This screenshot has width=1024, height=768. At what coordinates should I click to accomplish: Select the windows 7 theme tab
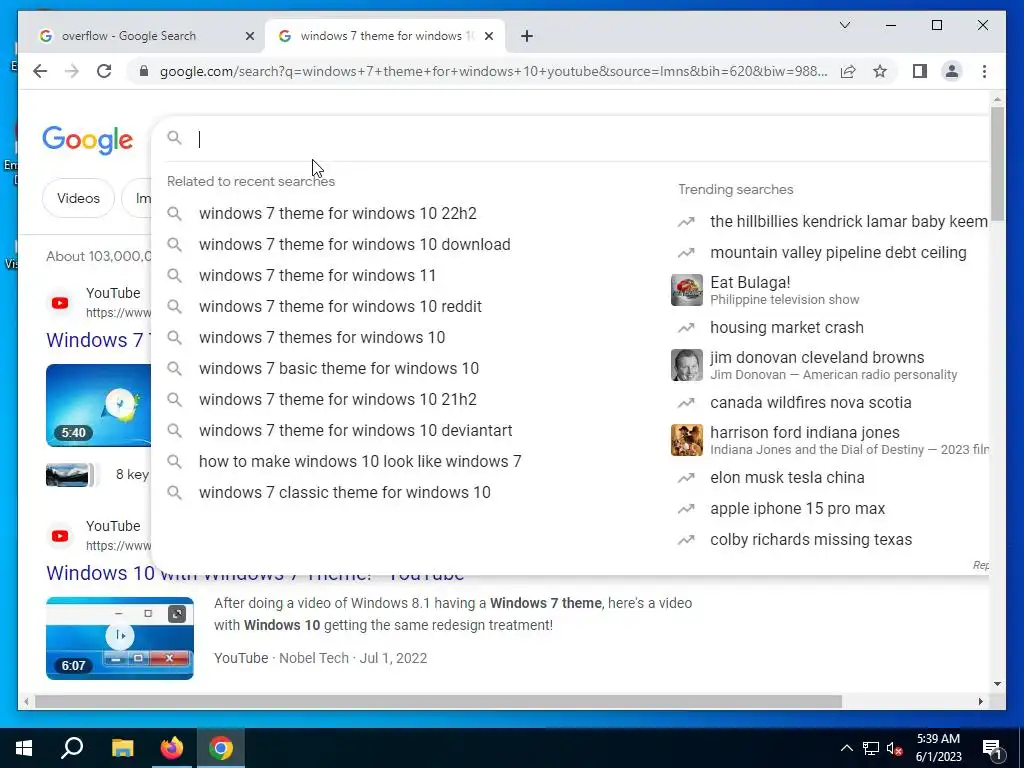tap(384, 36)
